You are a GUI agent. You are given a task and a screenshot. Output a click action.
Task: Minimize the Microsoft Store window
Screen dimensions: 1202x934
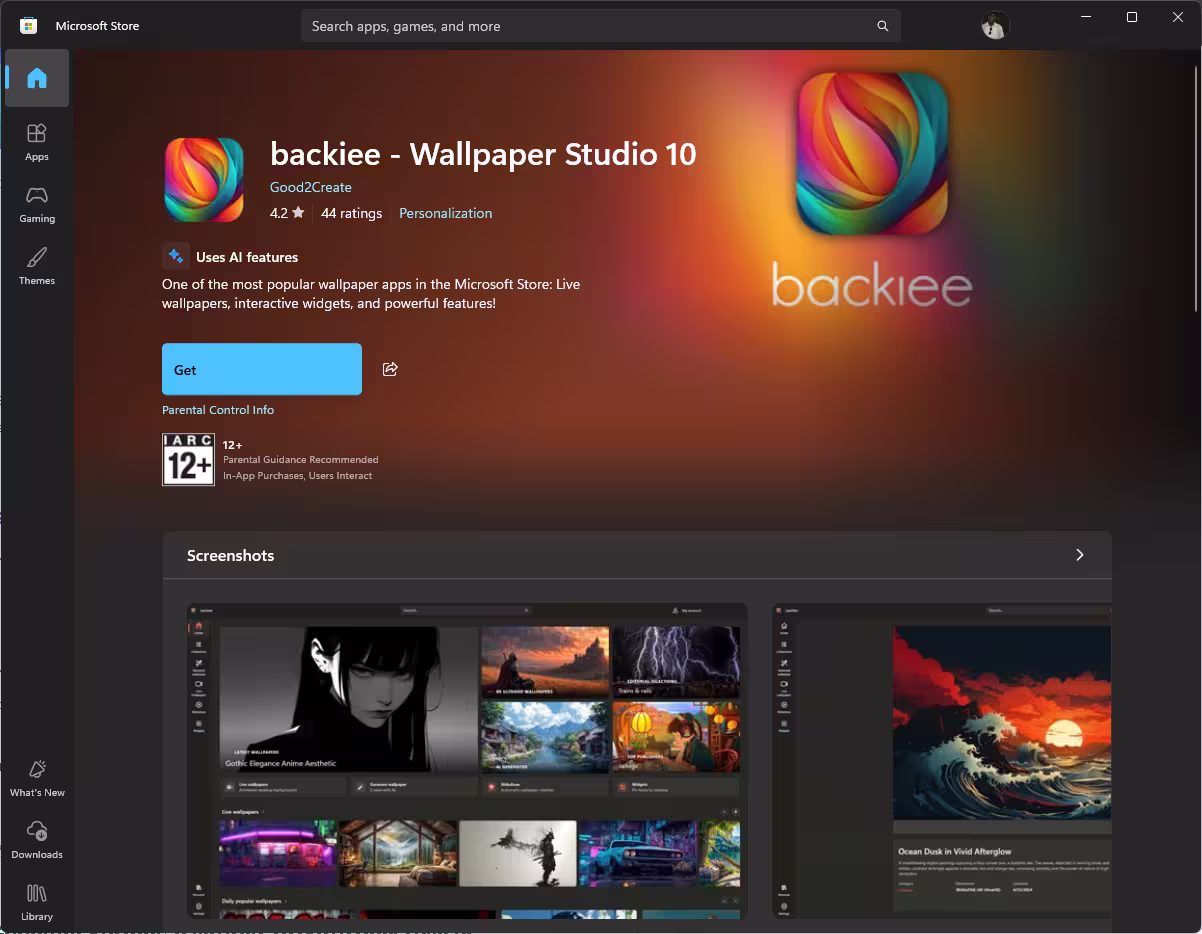coord(1086,17)
